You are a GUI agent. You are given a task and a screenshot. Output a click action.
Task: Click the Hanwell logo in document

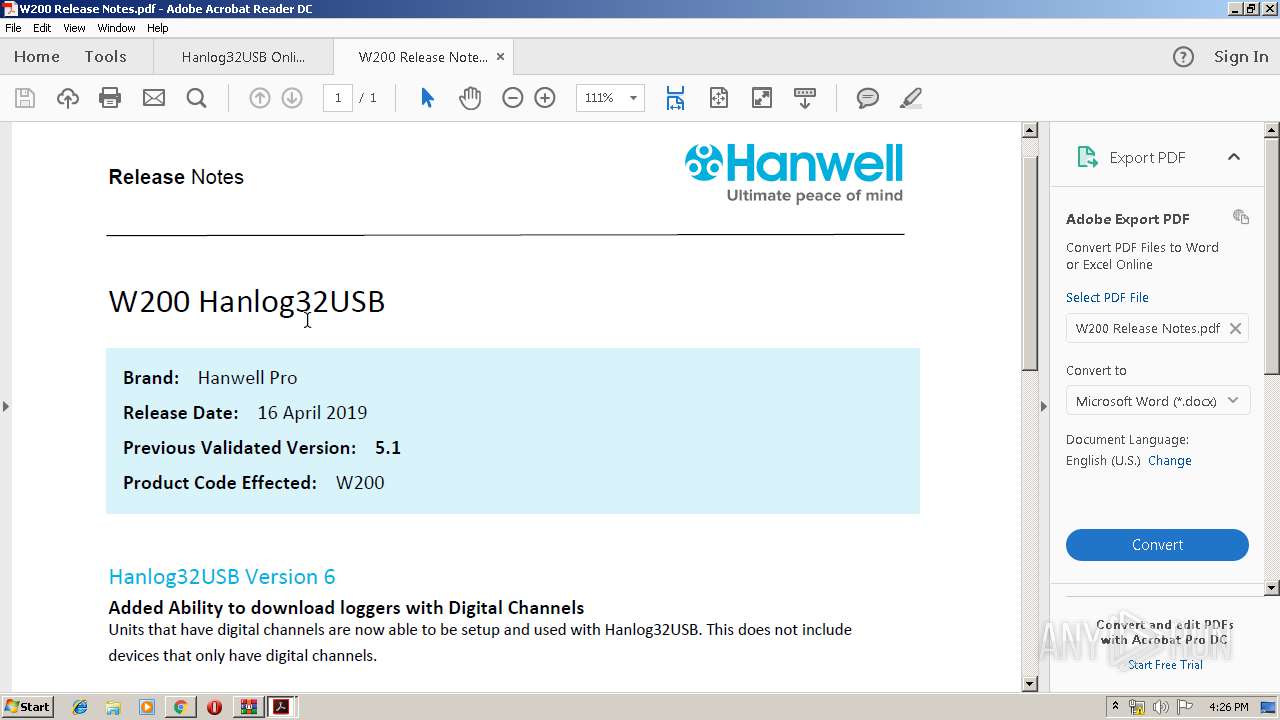794,173
